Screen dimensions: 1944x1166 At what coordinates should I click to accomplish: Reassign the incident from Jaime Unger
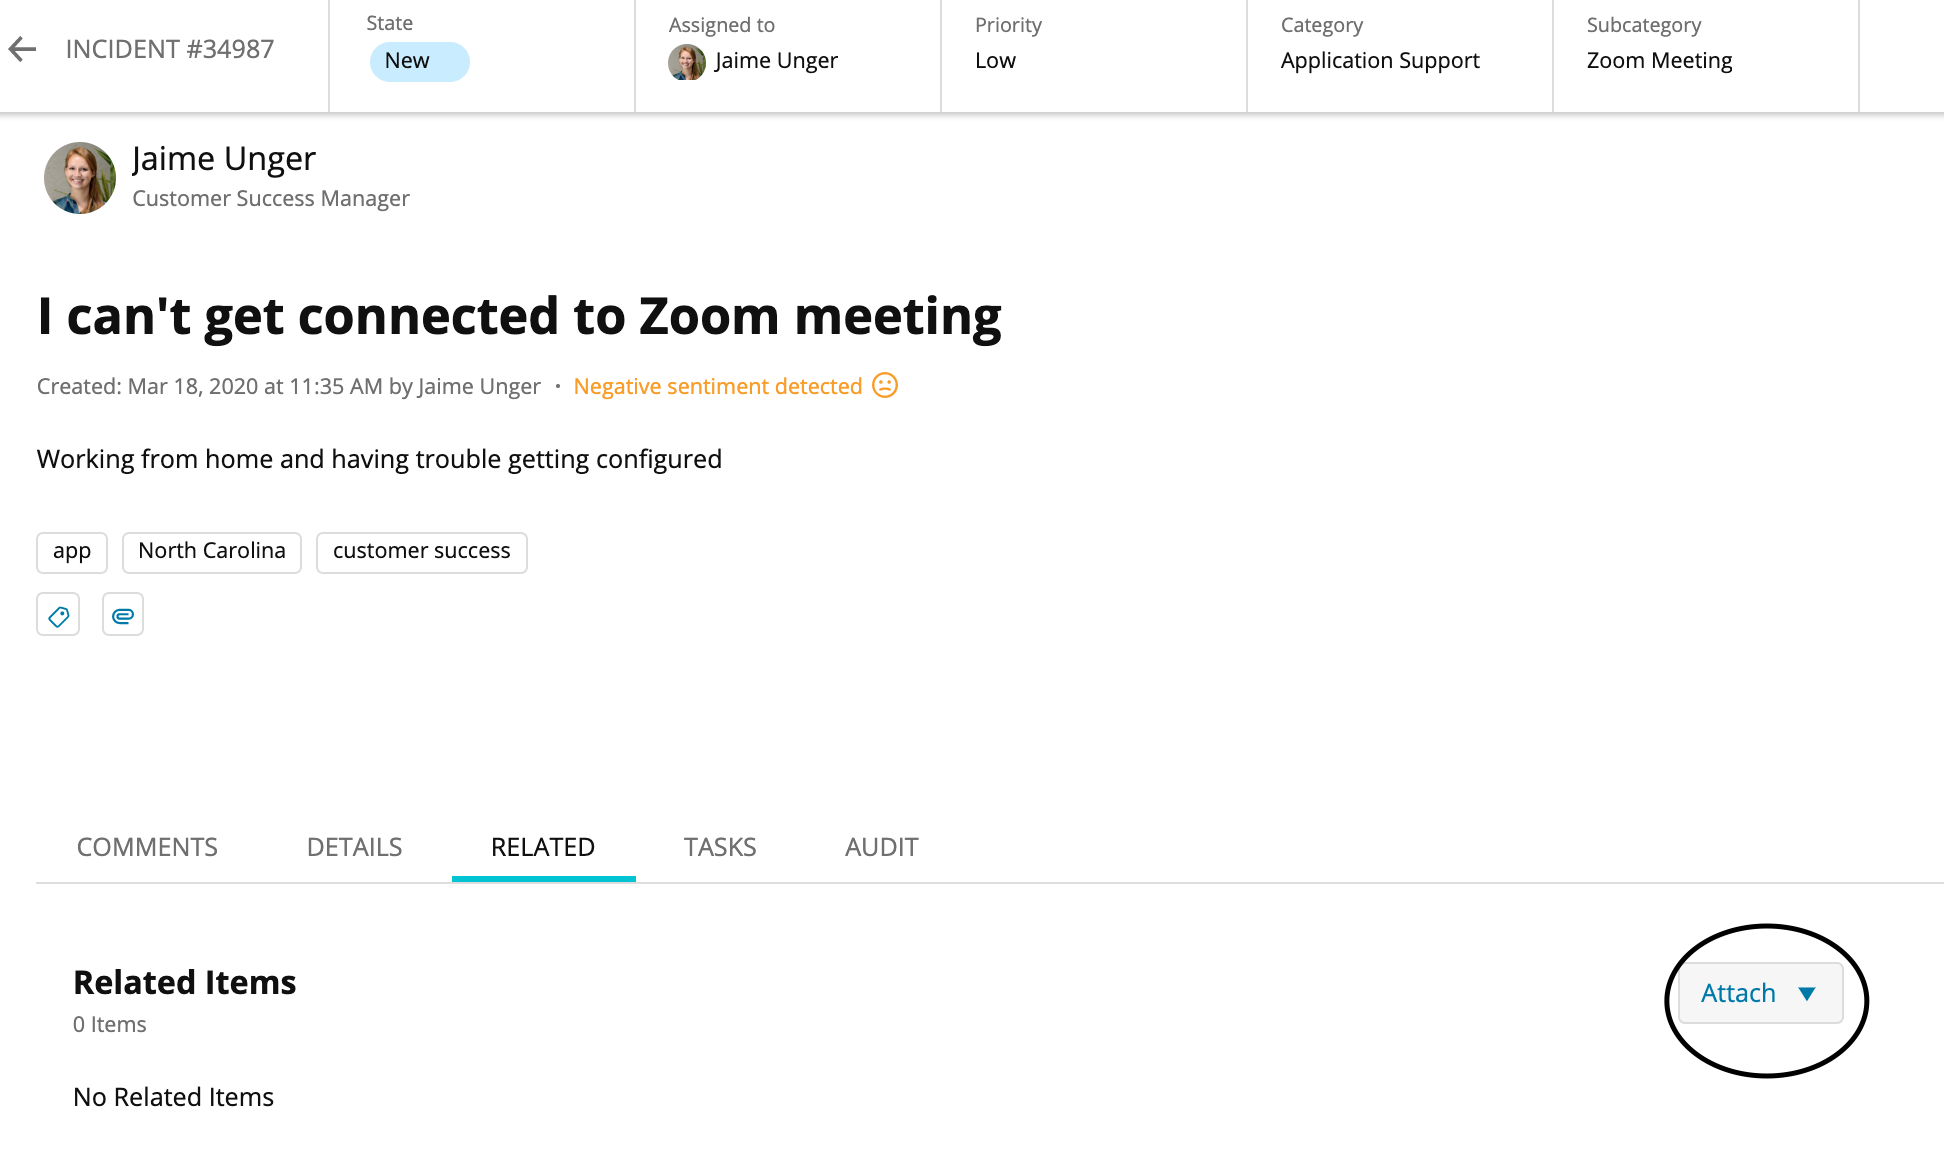point(776,60)
